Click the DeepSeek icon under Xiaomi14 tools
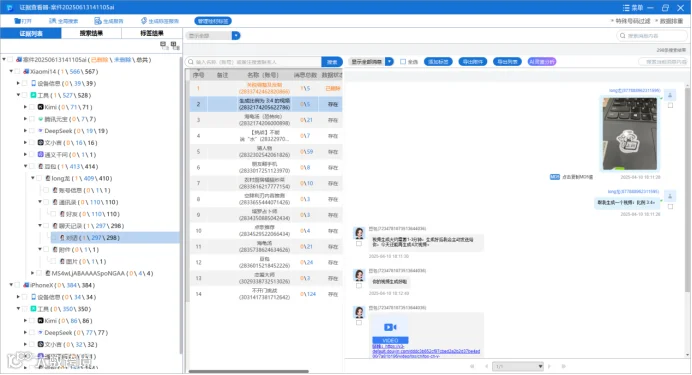Viewport: 692px width, 375px height. point(40,131)
